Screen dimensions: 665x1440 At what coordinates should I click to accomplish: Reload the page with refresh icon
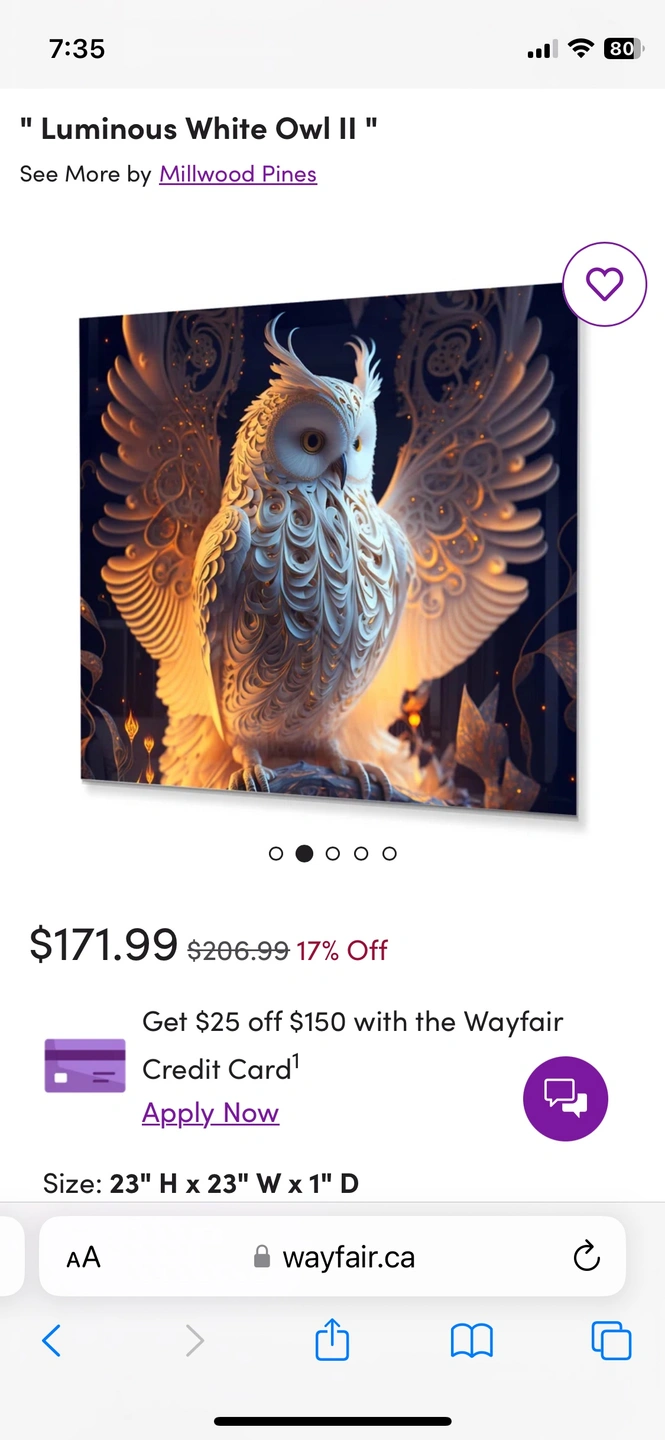586,1256
